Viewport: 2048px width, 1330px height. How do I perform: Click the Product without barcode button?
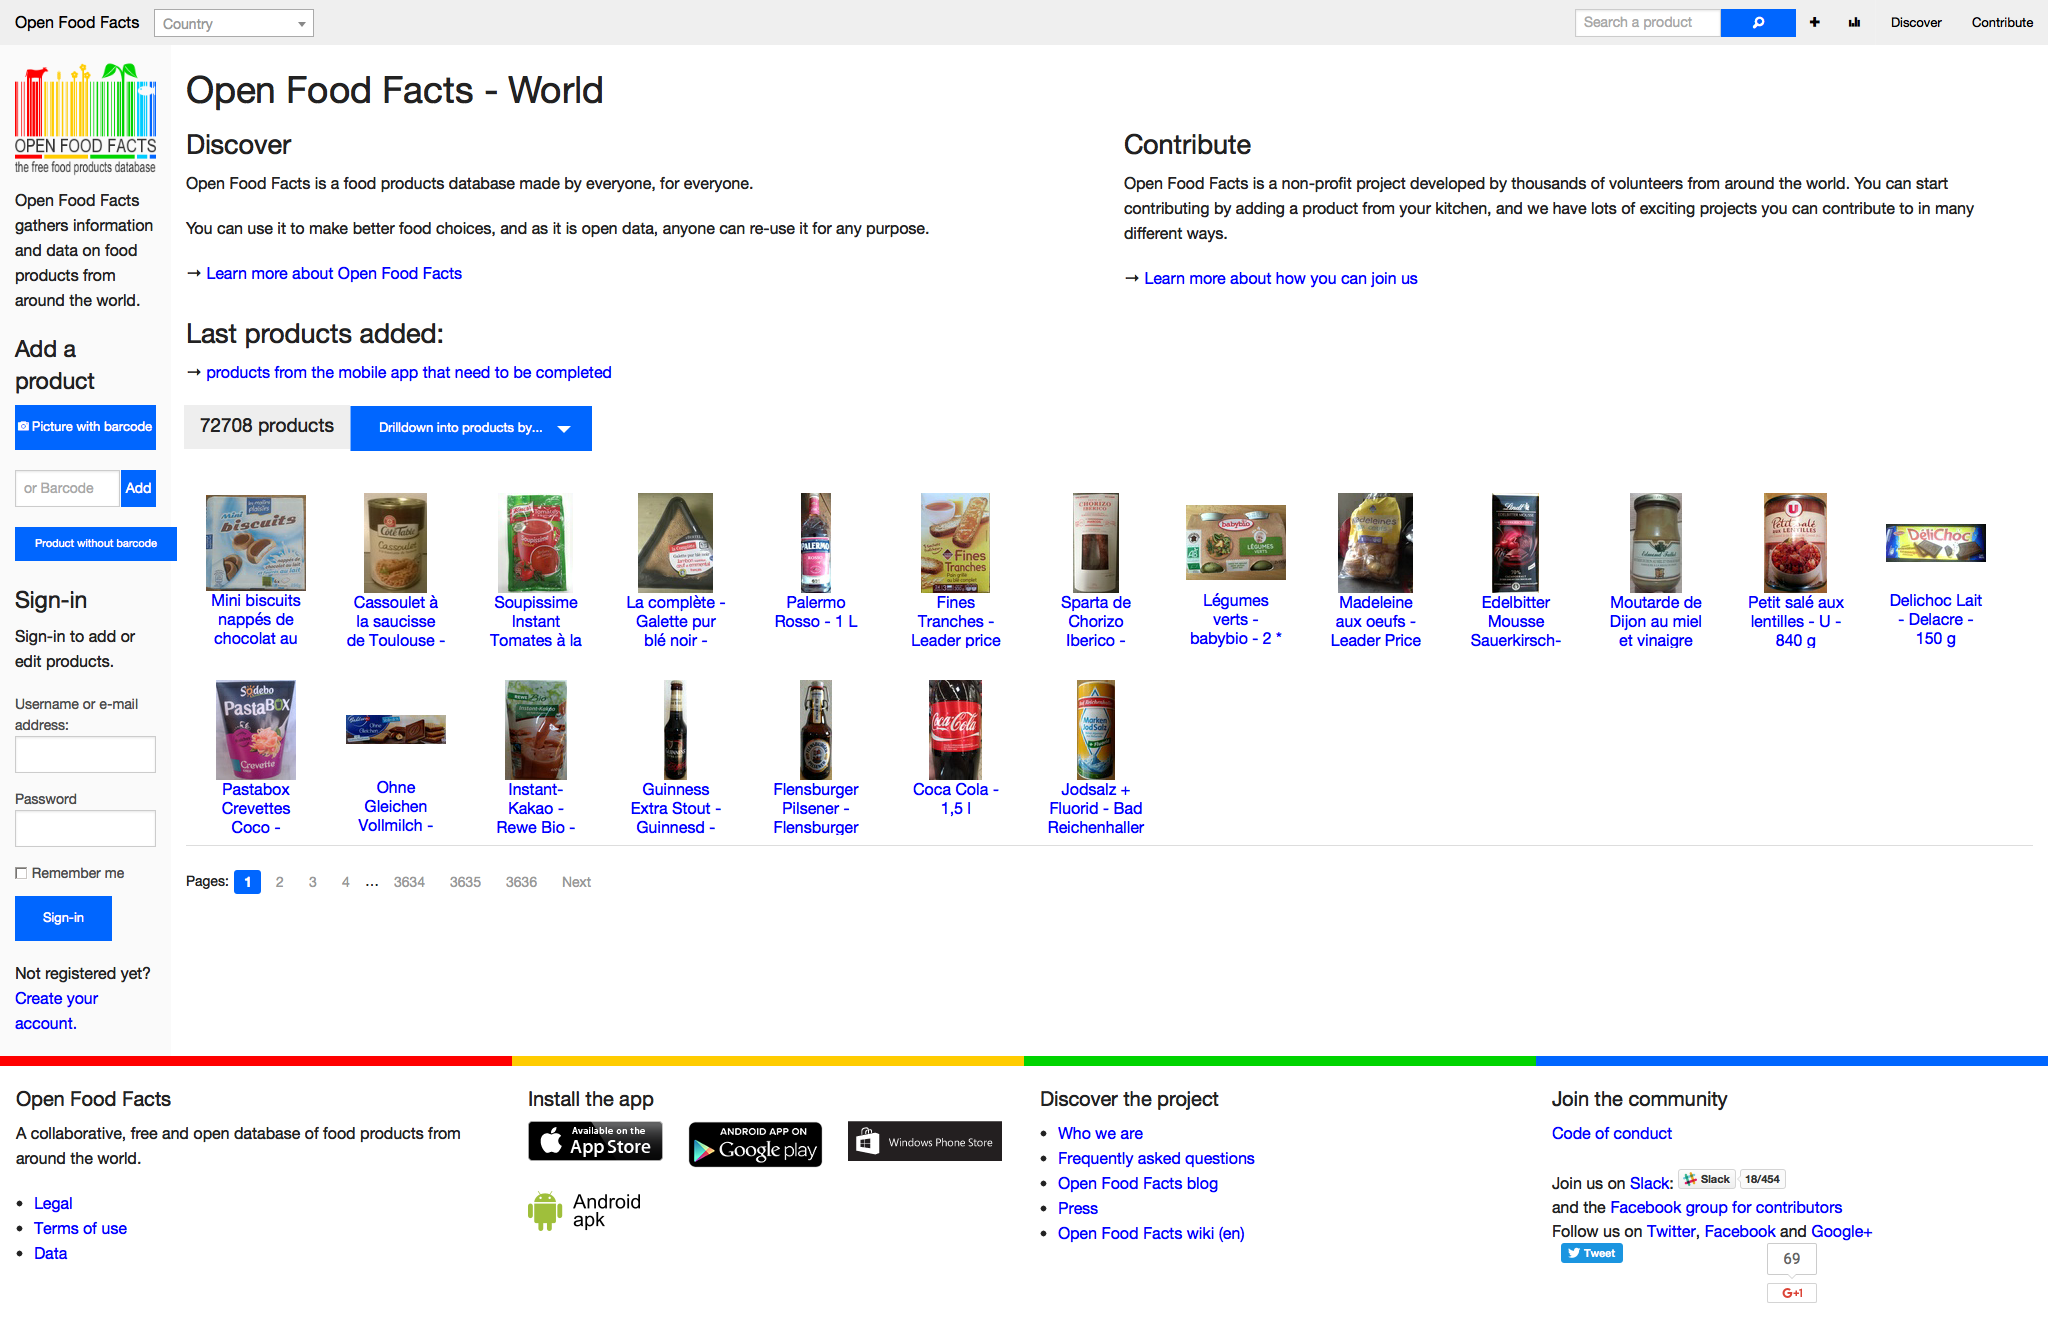(96, 544)
